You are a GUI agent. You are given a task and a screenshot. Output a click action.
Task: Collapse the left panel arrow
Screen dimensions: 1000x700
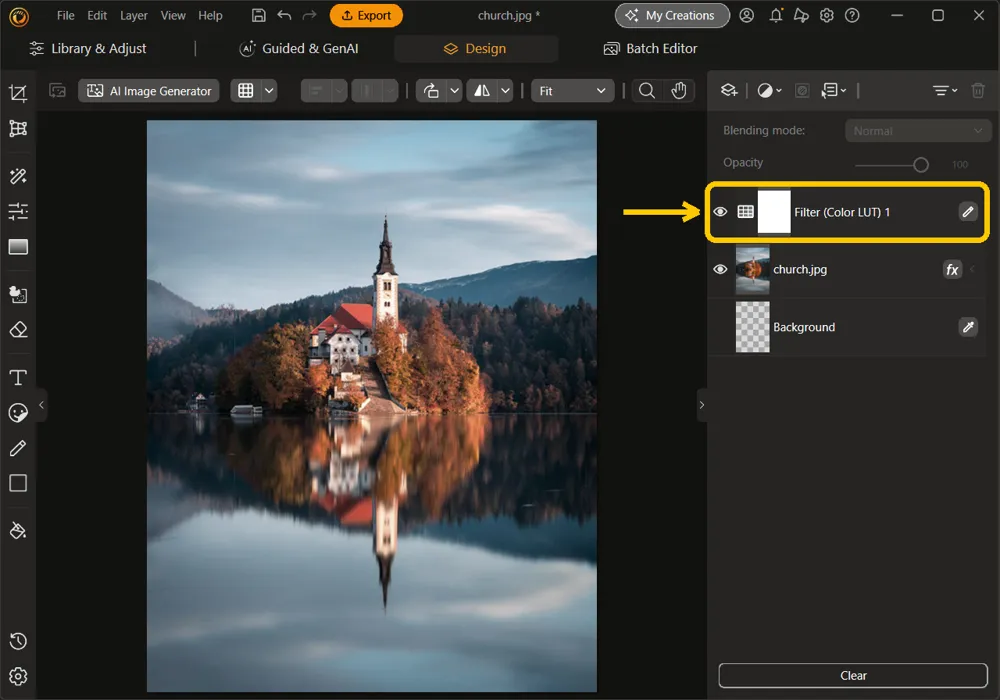point(41,405)
